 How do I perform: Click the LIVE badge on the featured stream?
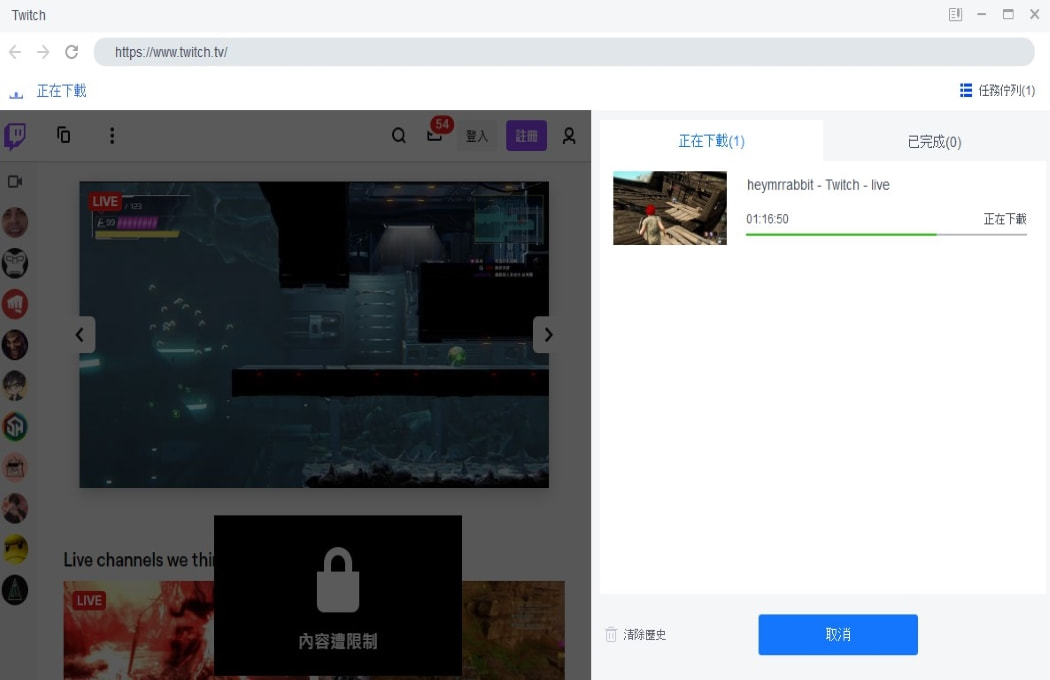click(x=105, y=202)
